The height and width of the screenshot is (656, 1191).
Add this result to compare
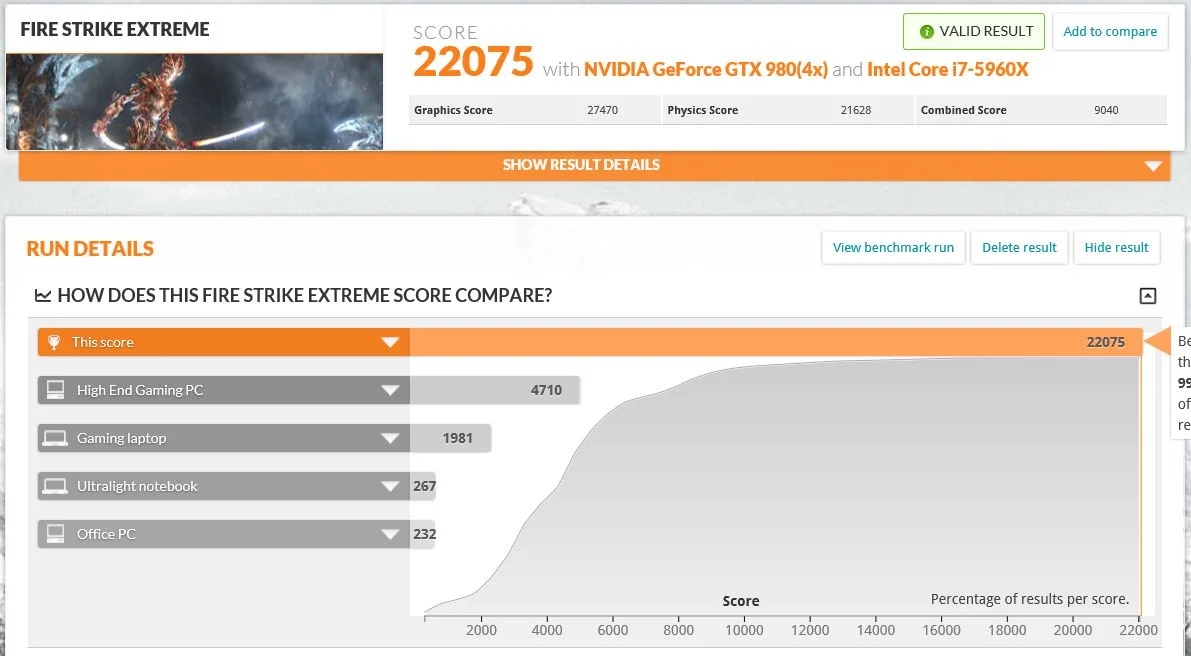[x=1110, y=32]
